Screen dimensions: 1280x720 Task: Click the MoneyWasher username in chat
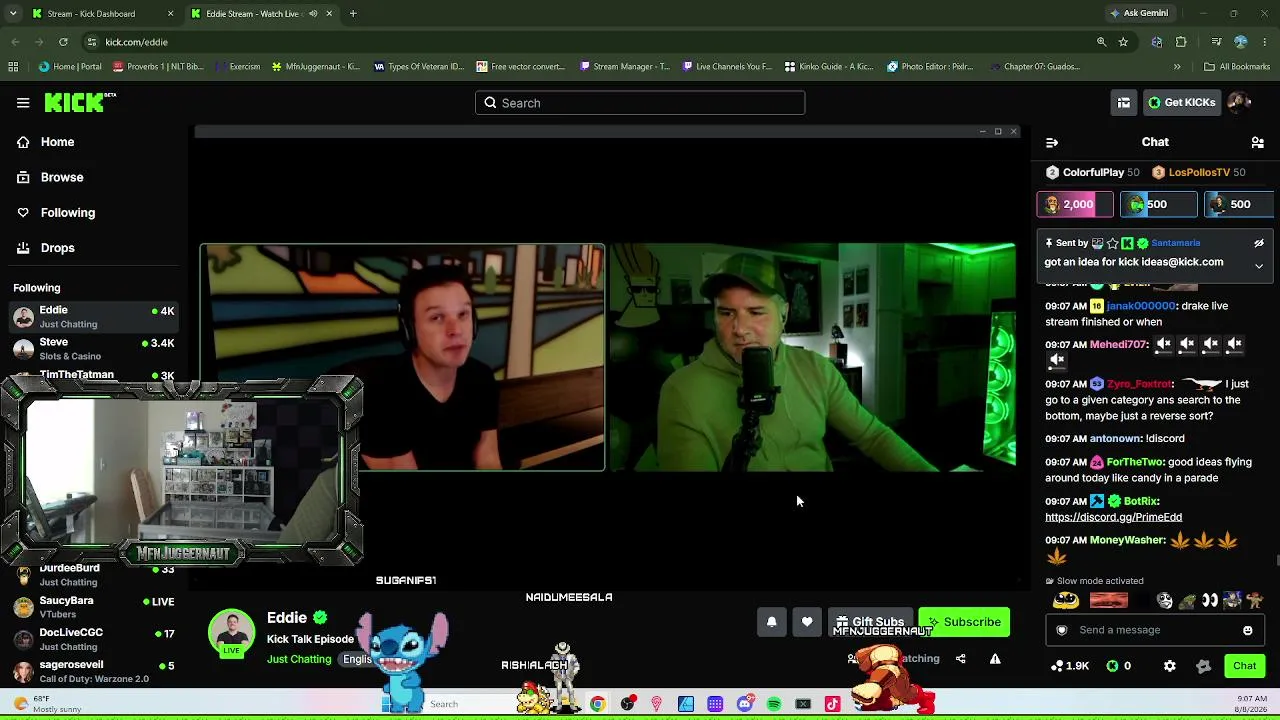point(1128,540)
